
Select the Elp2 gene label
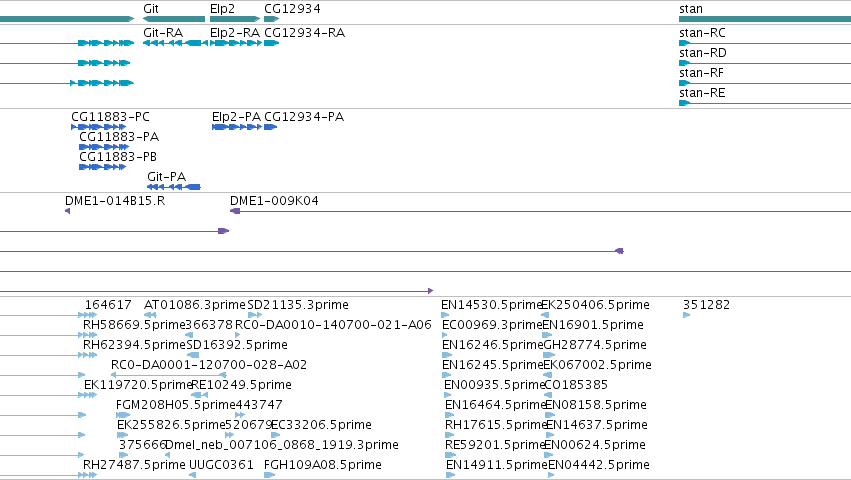[x=223, y=9]
